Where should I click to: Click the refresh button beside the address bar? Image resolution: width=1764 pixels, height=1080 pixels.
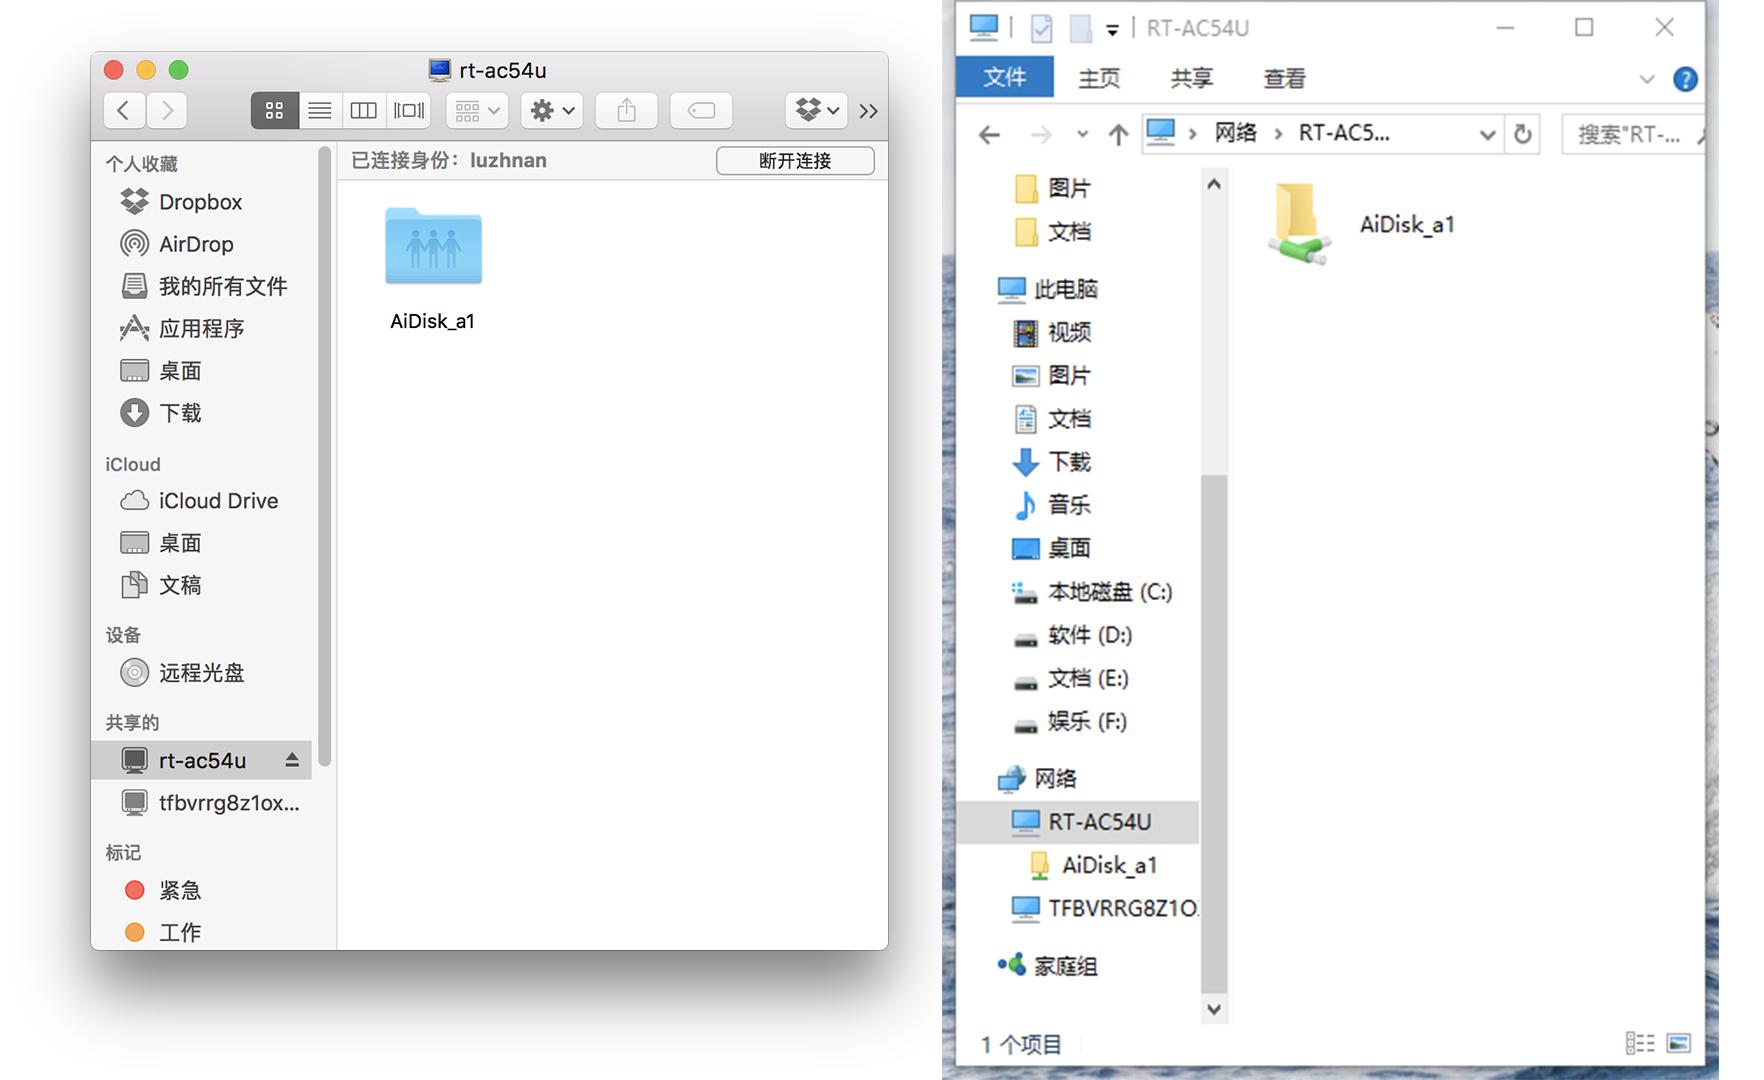[x=1522, y=134]
